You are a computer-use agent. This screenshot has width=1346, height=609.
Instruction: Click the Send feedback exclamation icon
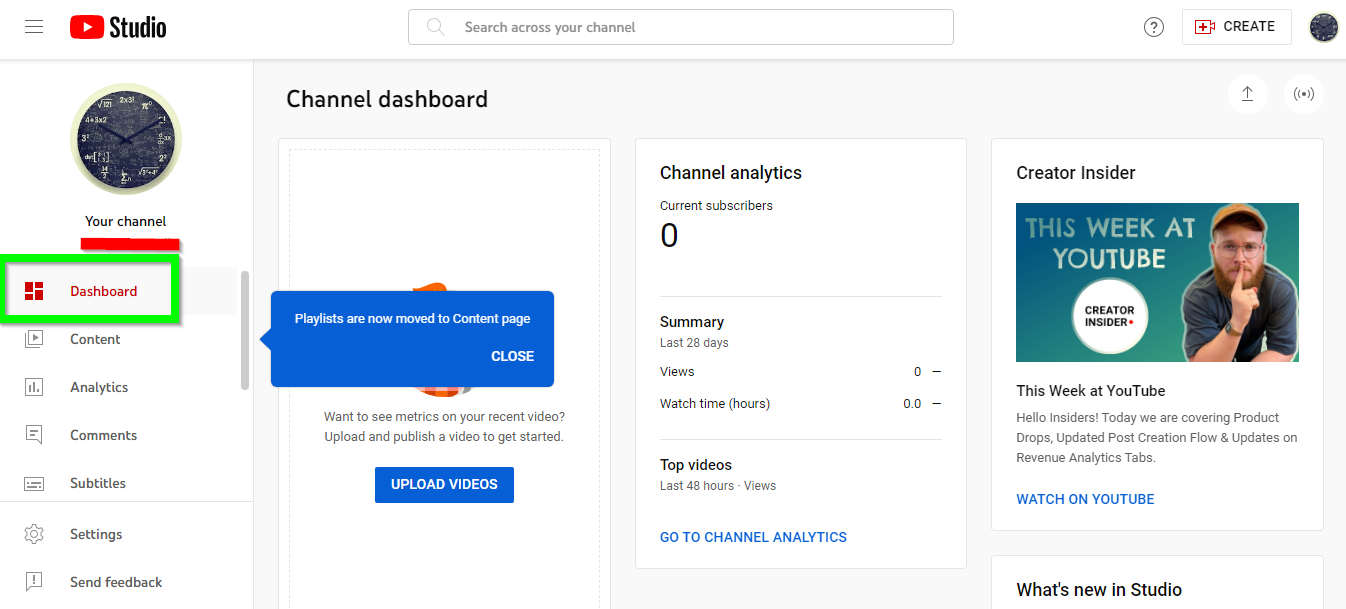pyautogui.click(x=34, y=582)
